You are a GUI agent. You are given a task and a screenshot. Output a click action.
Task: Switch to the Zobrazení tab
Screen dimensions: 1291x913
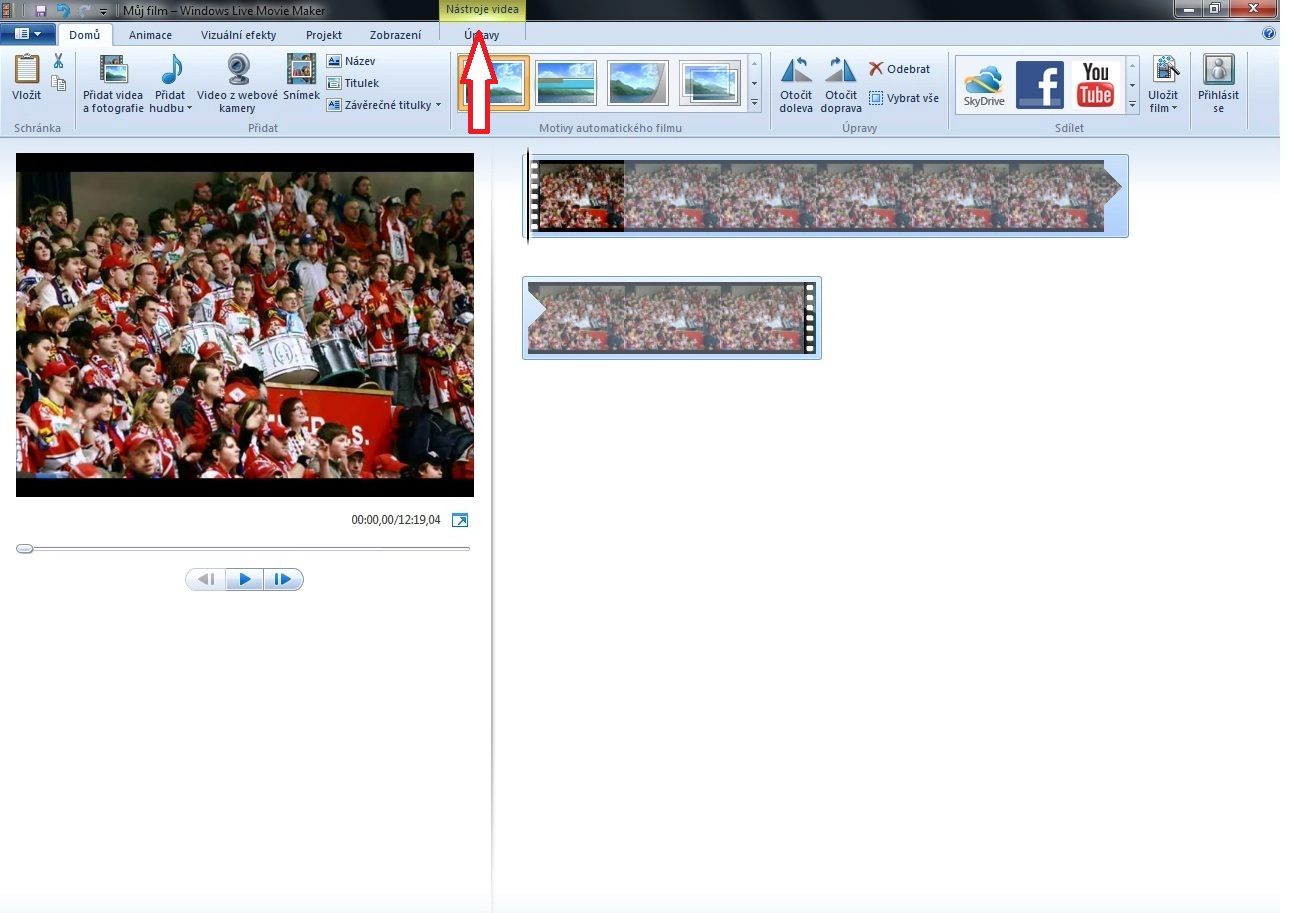[x=395, y=35]
